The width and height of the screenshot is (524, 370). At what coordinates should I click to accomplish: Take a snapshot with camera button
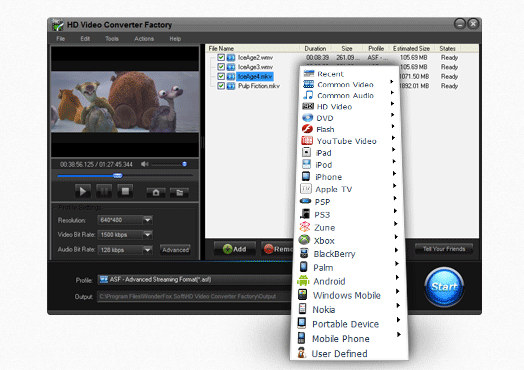pyautogui.click(x=156, y=192)
